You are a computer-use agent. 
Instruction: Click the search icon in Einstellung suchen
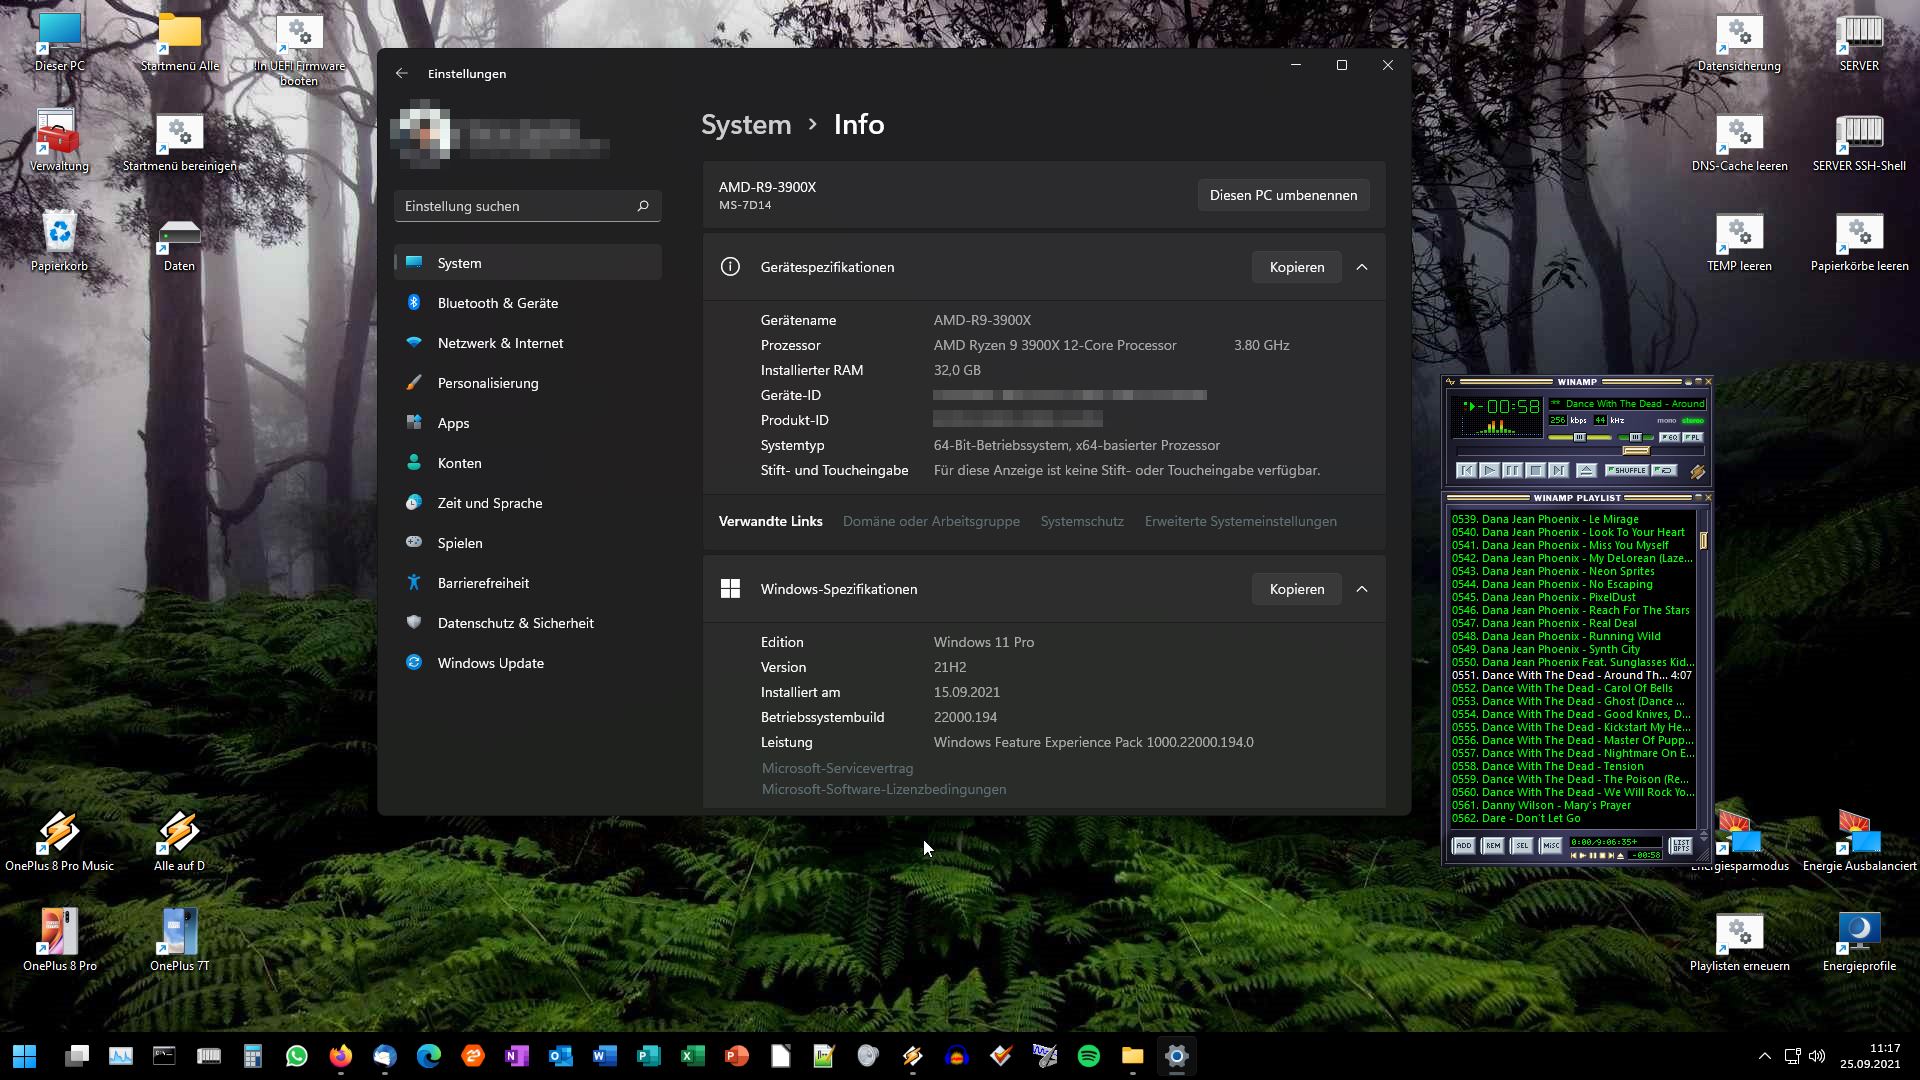643,206
